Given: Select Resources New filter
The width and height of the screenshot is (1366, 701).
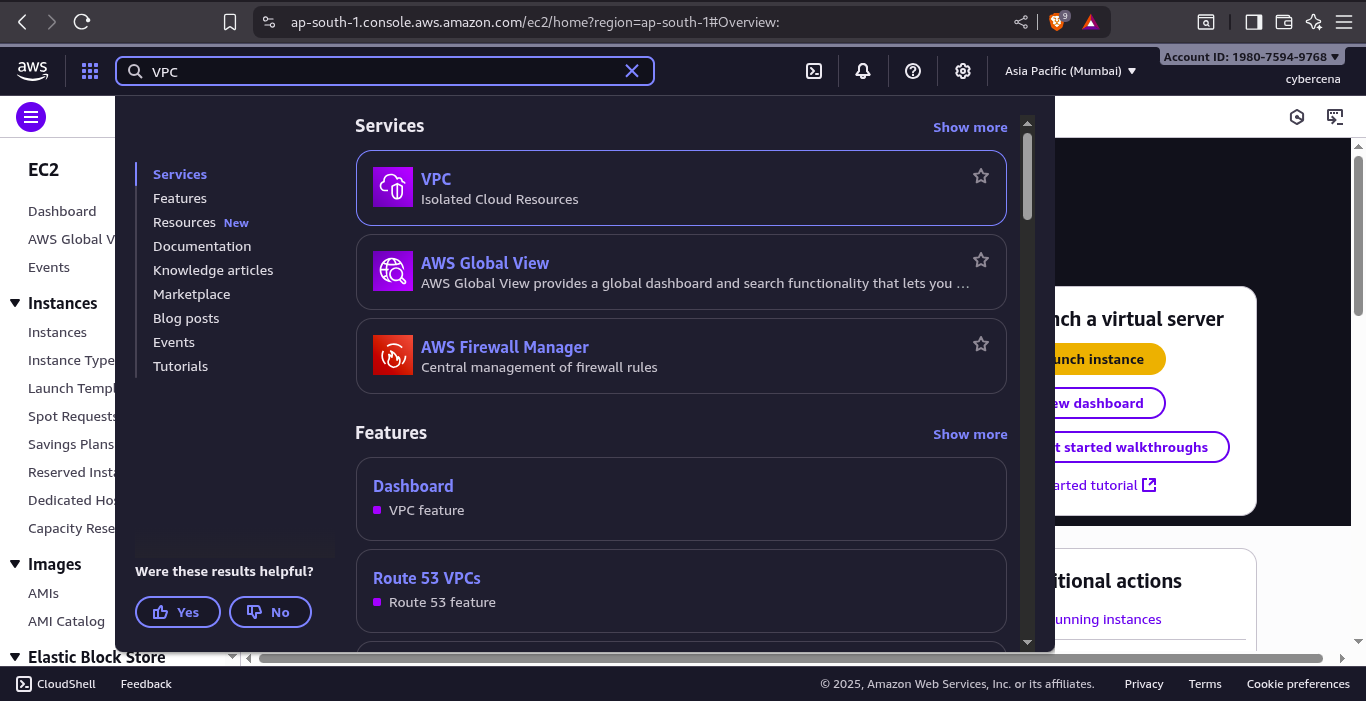Looking at the screenshot, I should pyautogui.click(x=200, y=222).
